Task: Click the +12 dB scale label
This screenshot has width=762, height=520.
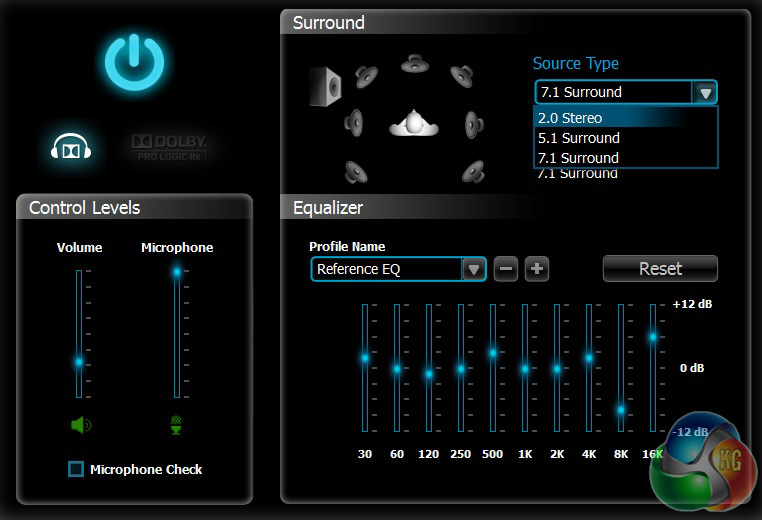Action: tap(692, 304)
